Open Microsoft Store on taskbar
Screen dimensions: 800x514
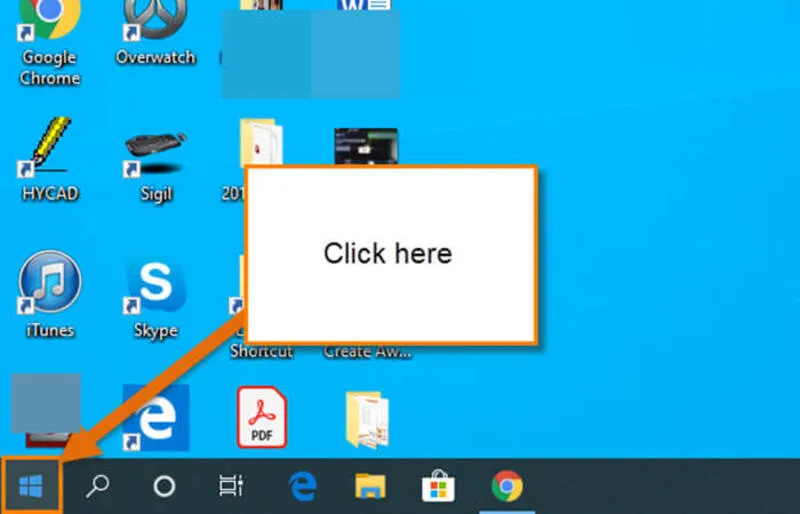pos(438,486)
